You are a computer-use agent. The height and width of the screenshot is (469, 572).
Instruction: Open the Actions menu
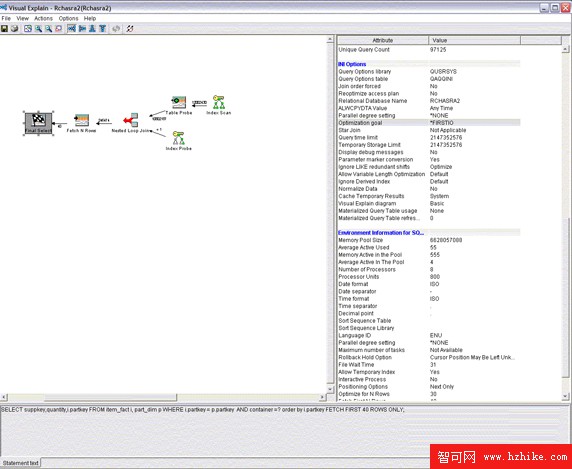click(x=43, y=18)
